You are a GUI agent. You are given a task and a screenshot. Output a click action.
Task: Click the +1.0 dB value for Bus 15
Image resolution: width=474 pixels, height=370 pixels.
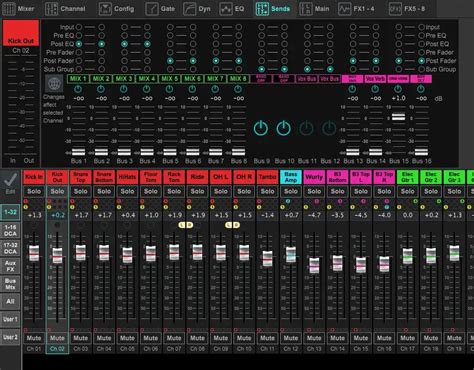click(x=398, y=98)
